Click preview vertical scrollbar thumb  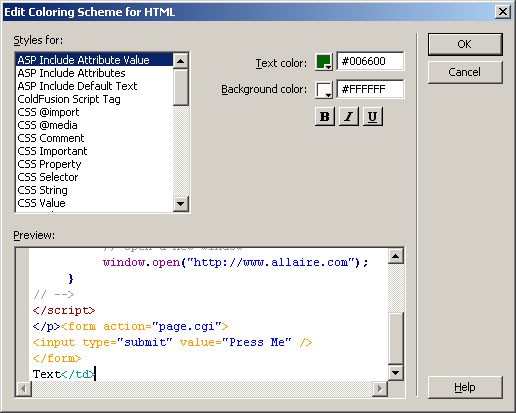[396, 338]
